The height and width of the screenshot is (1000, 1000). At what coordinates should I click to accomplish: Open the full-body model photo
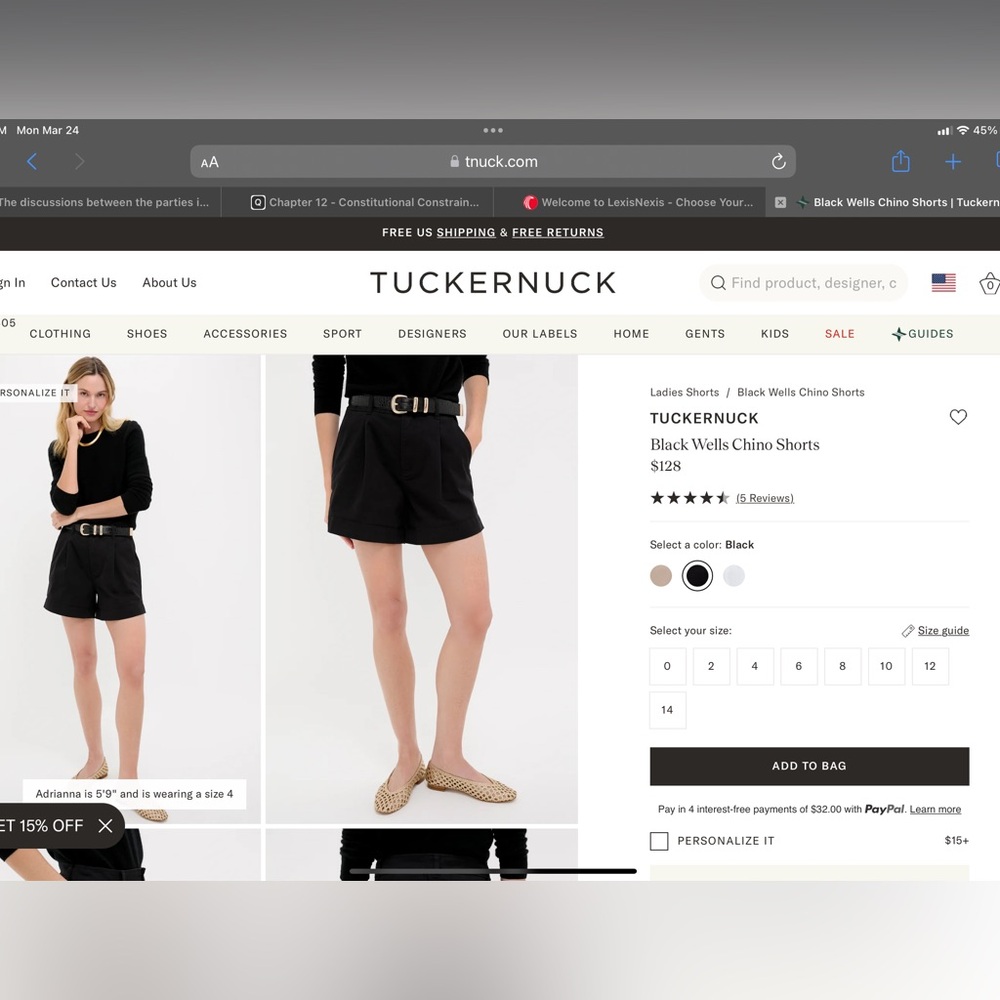130,589
